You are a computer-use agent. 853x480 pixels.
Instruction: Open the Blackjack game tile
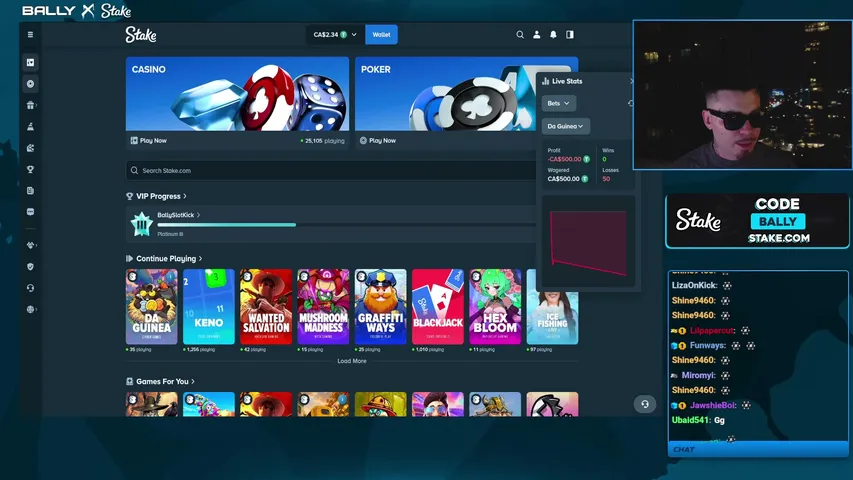(x=438, y=306)
